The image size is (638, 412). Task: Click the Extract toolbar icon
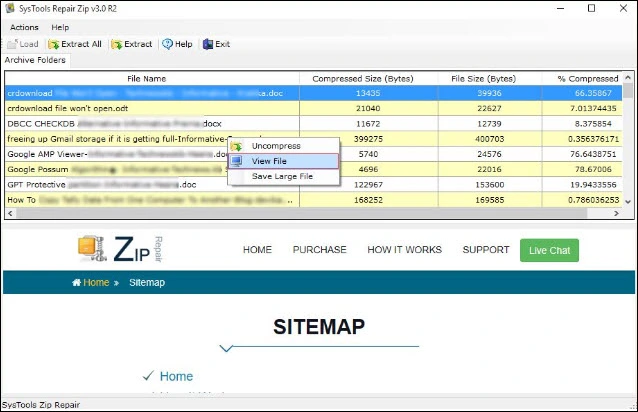(x=117, y=44)
